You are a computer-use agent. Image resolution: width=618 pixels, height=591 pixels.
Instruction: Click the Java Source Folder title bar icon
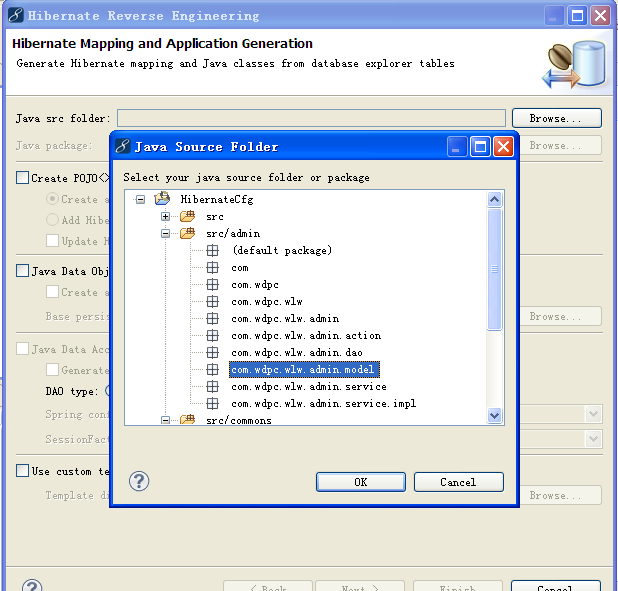[x=123, y=146]
